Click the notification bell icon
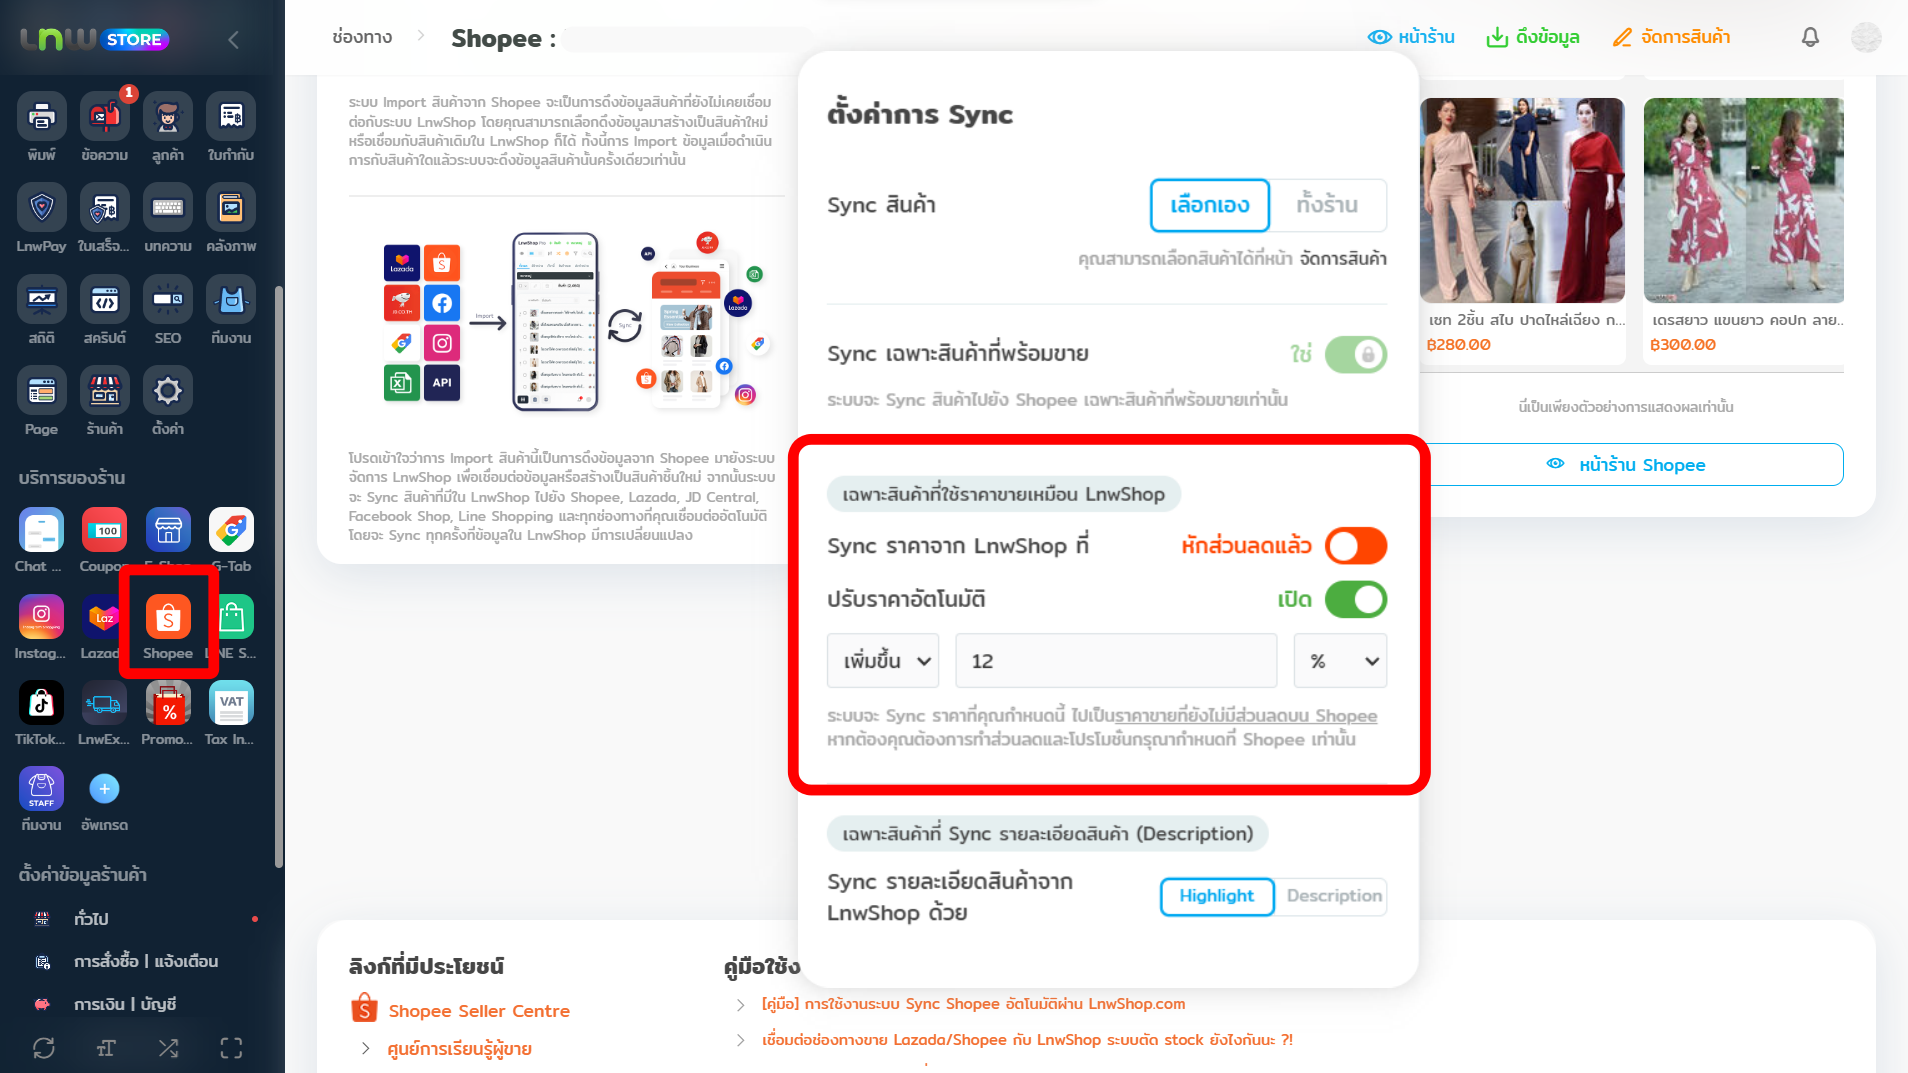 pyautogui.click(x=1810, y=37)
